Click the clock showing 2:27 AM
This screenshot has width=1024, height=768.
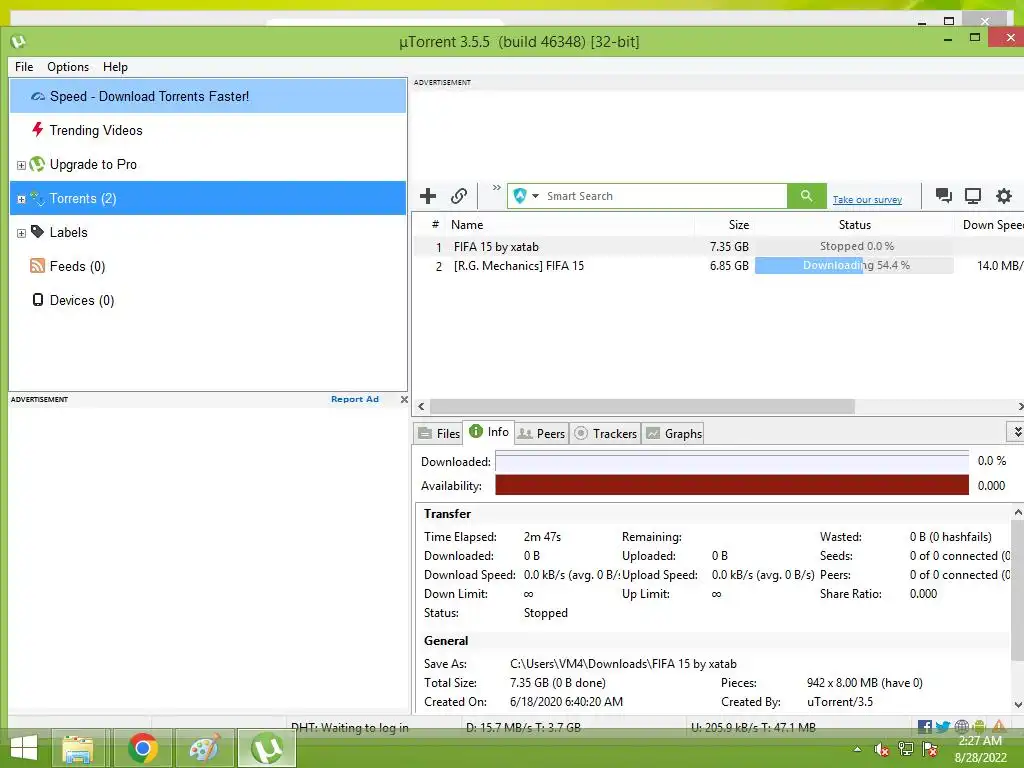[980, 741]
